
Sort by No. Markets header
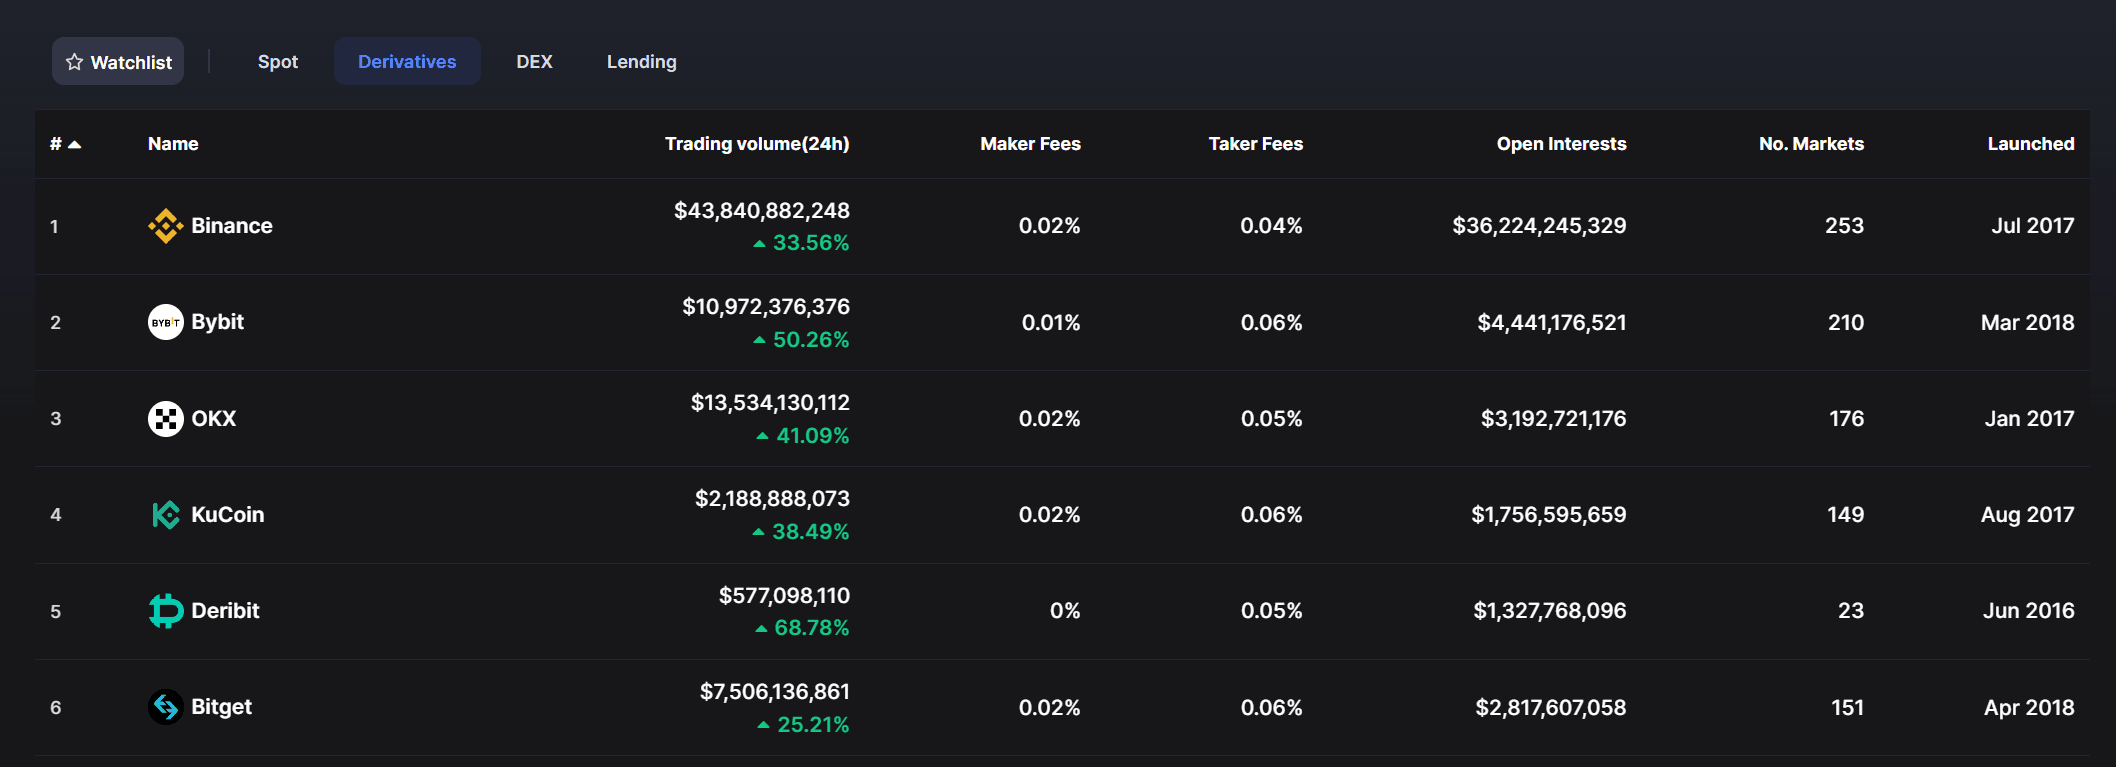point(1811,144)
